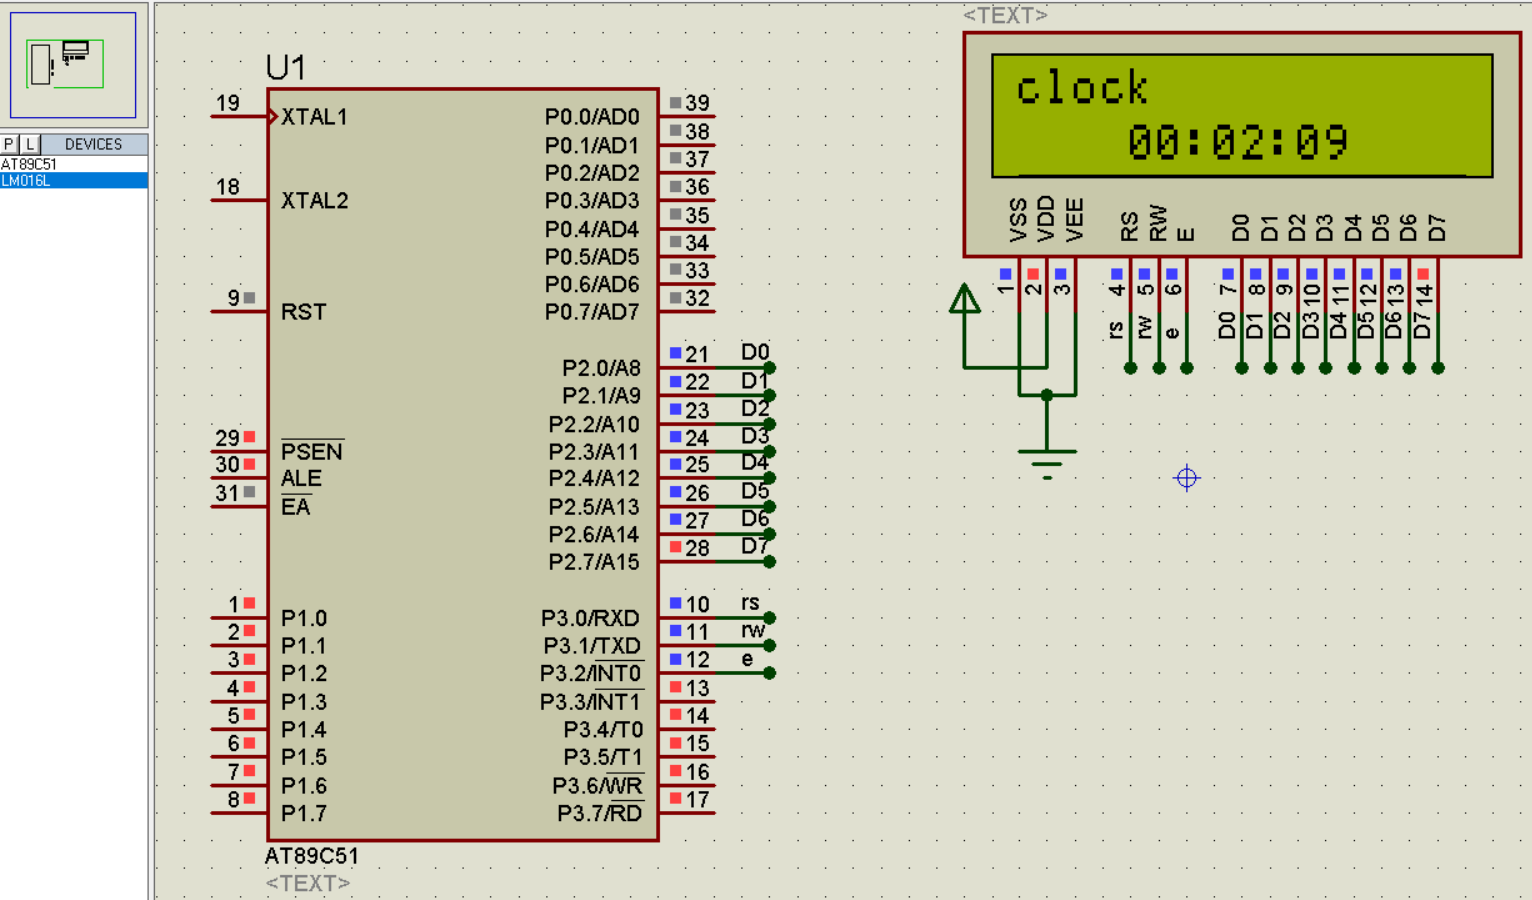Click the P2.7 pin 28 red indicator
This screenshot has width=1532, height=900.
click(676, 547)
